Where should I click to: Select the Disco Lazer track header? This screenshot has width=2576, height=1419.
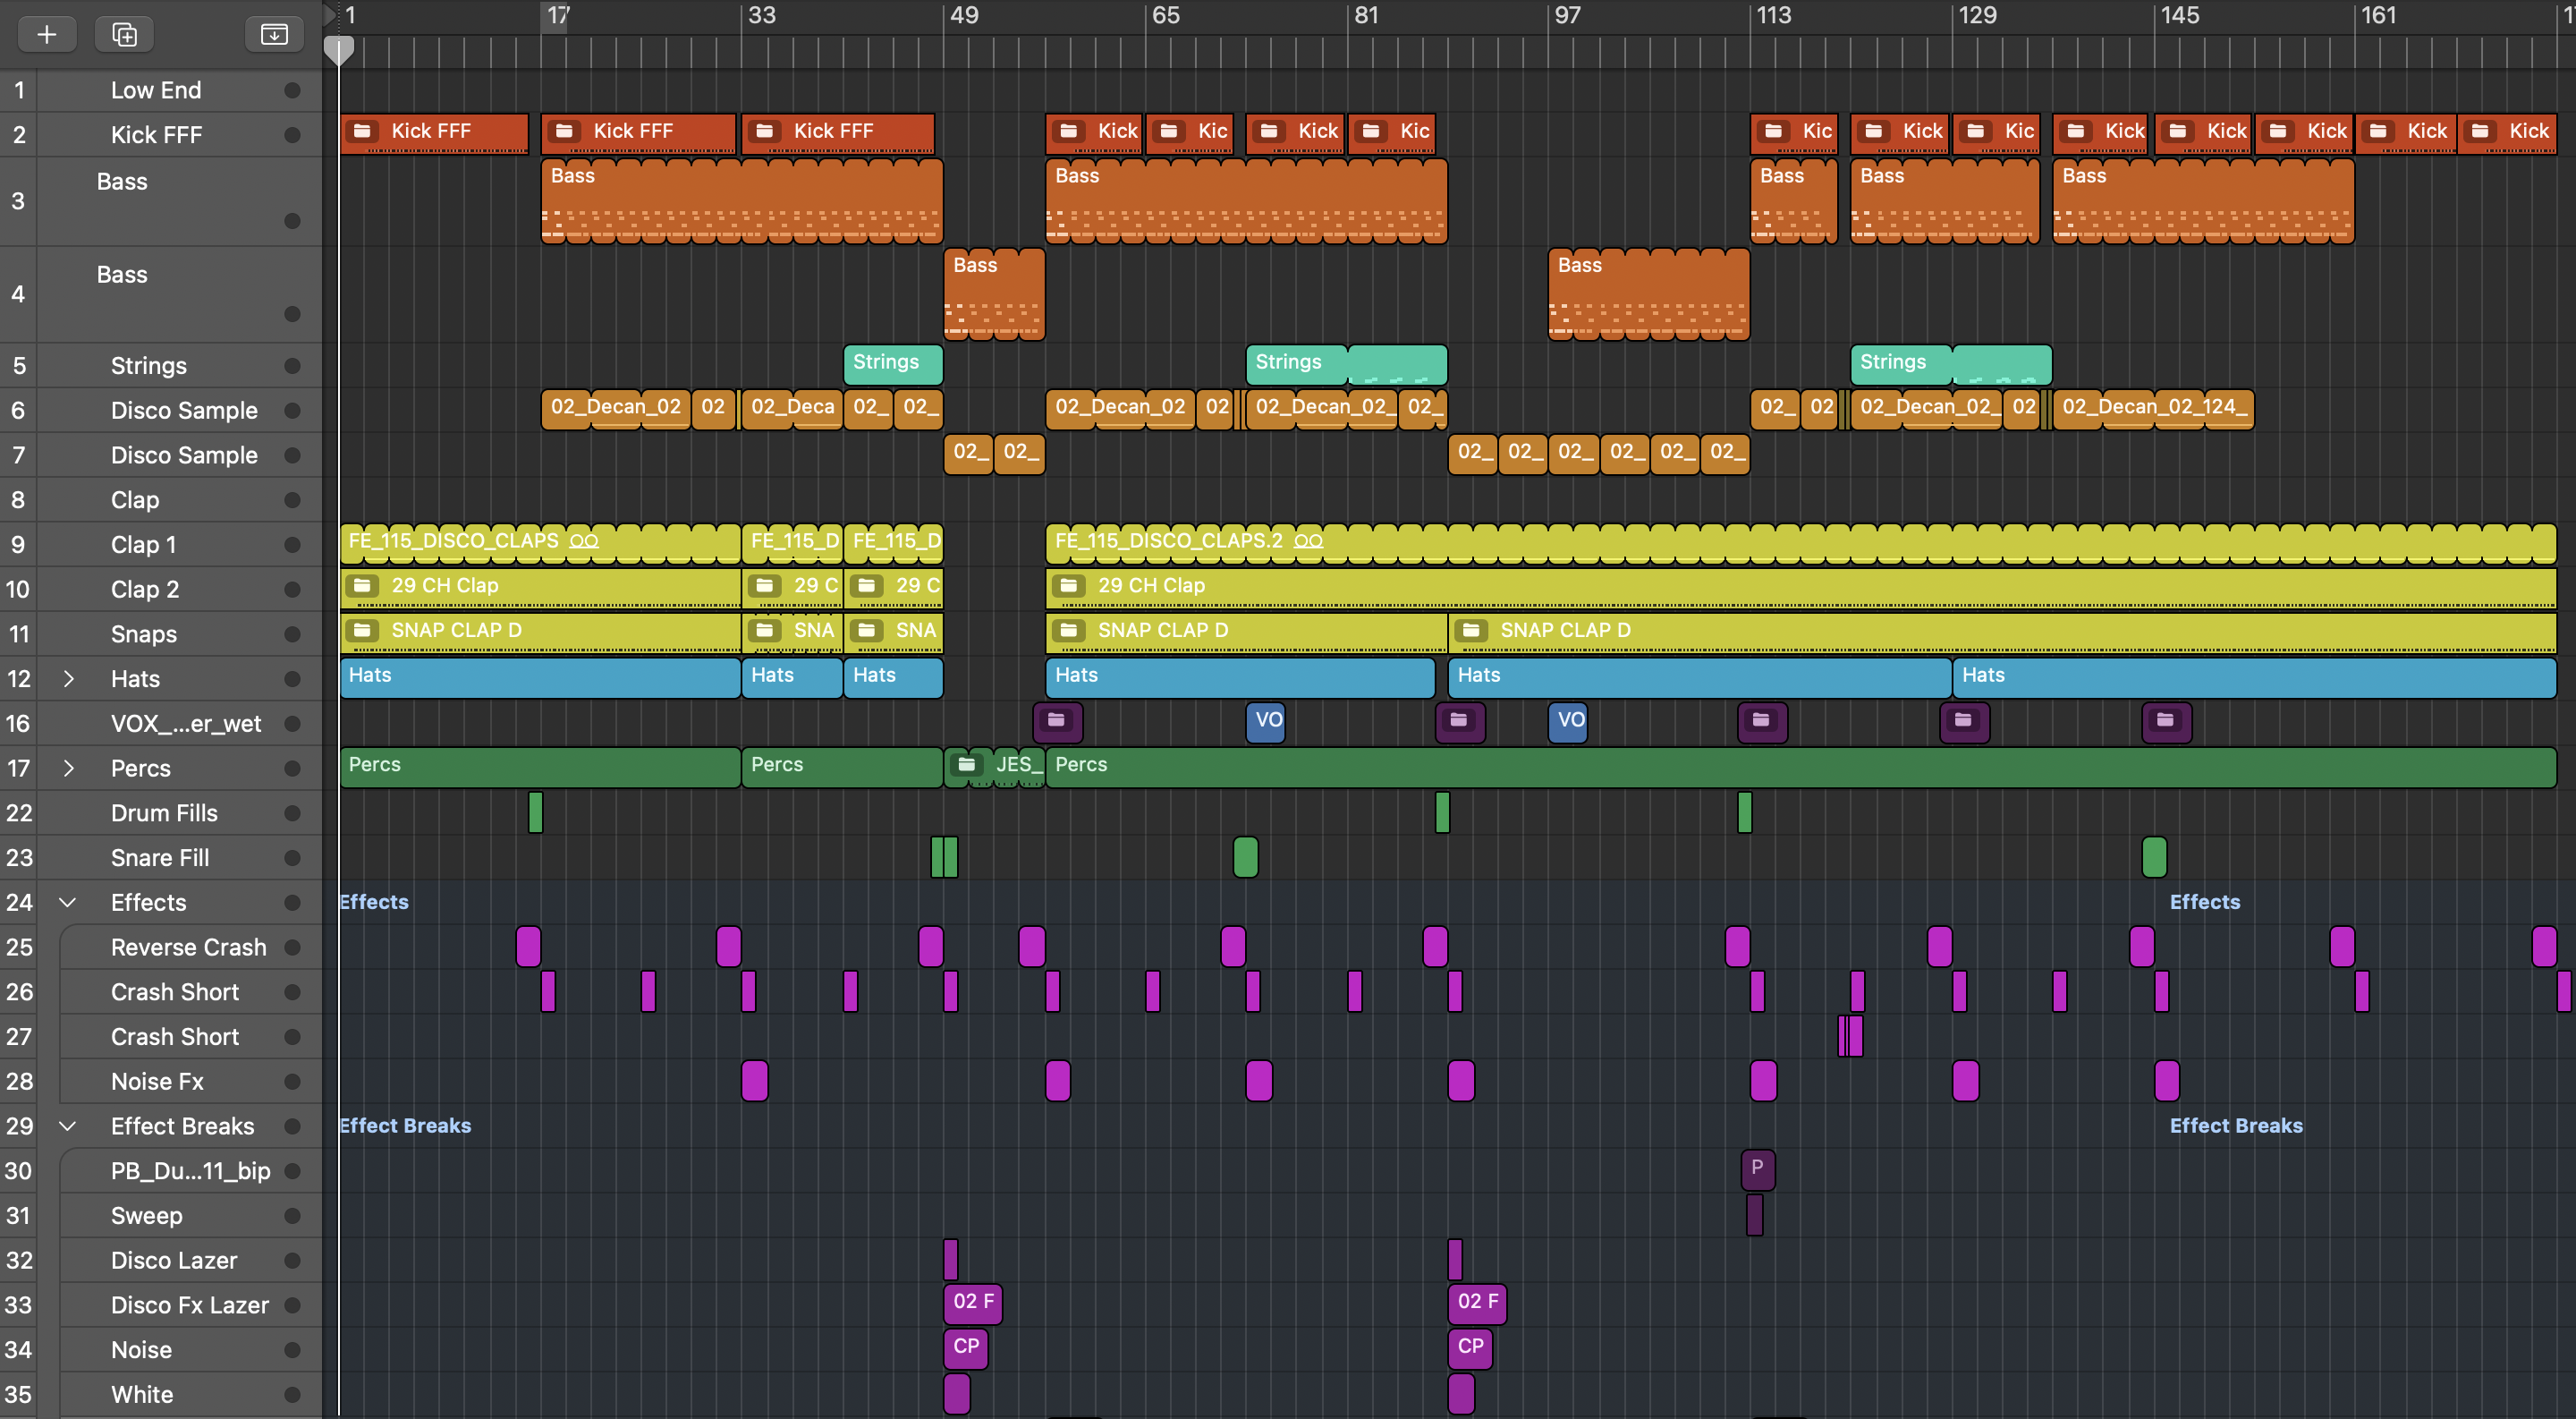pyautogui.click(x=174, y=1260)
